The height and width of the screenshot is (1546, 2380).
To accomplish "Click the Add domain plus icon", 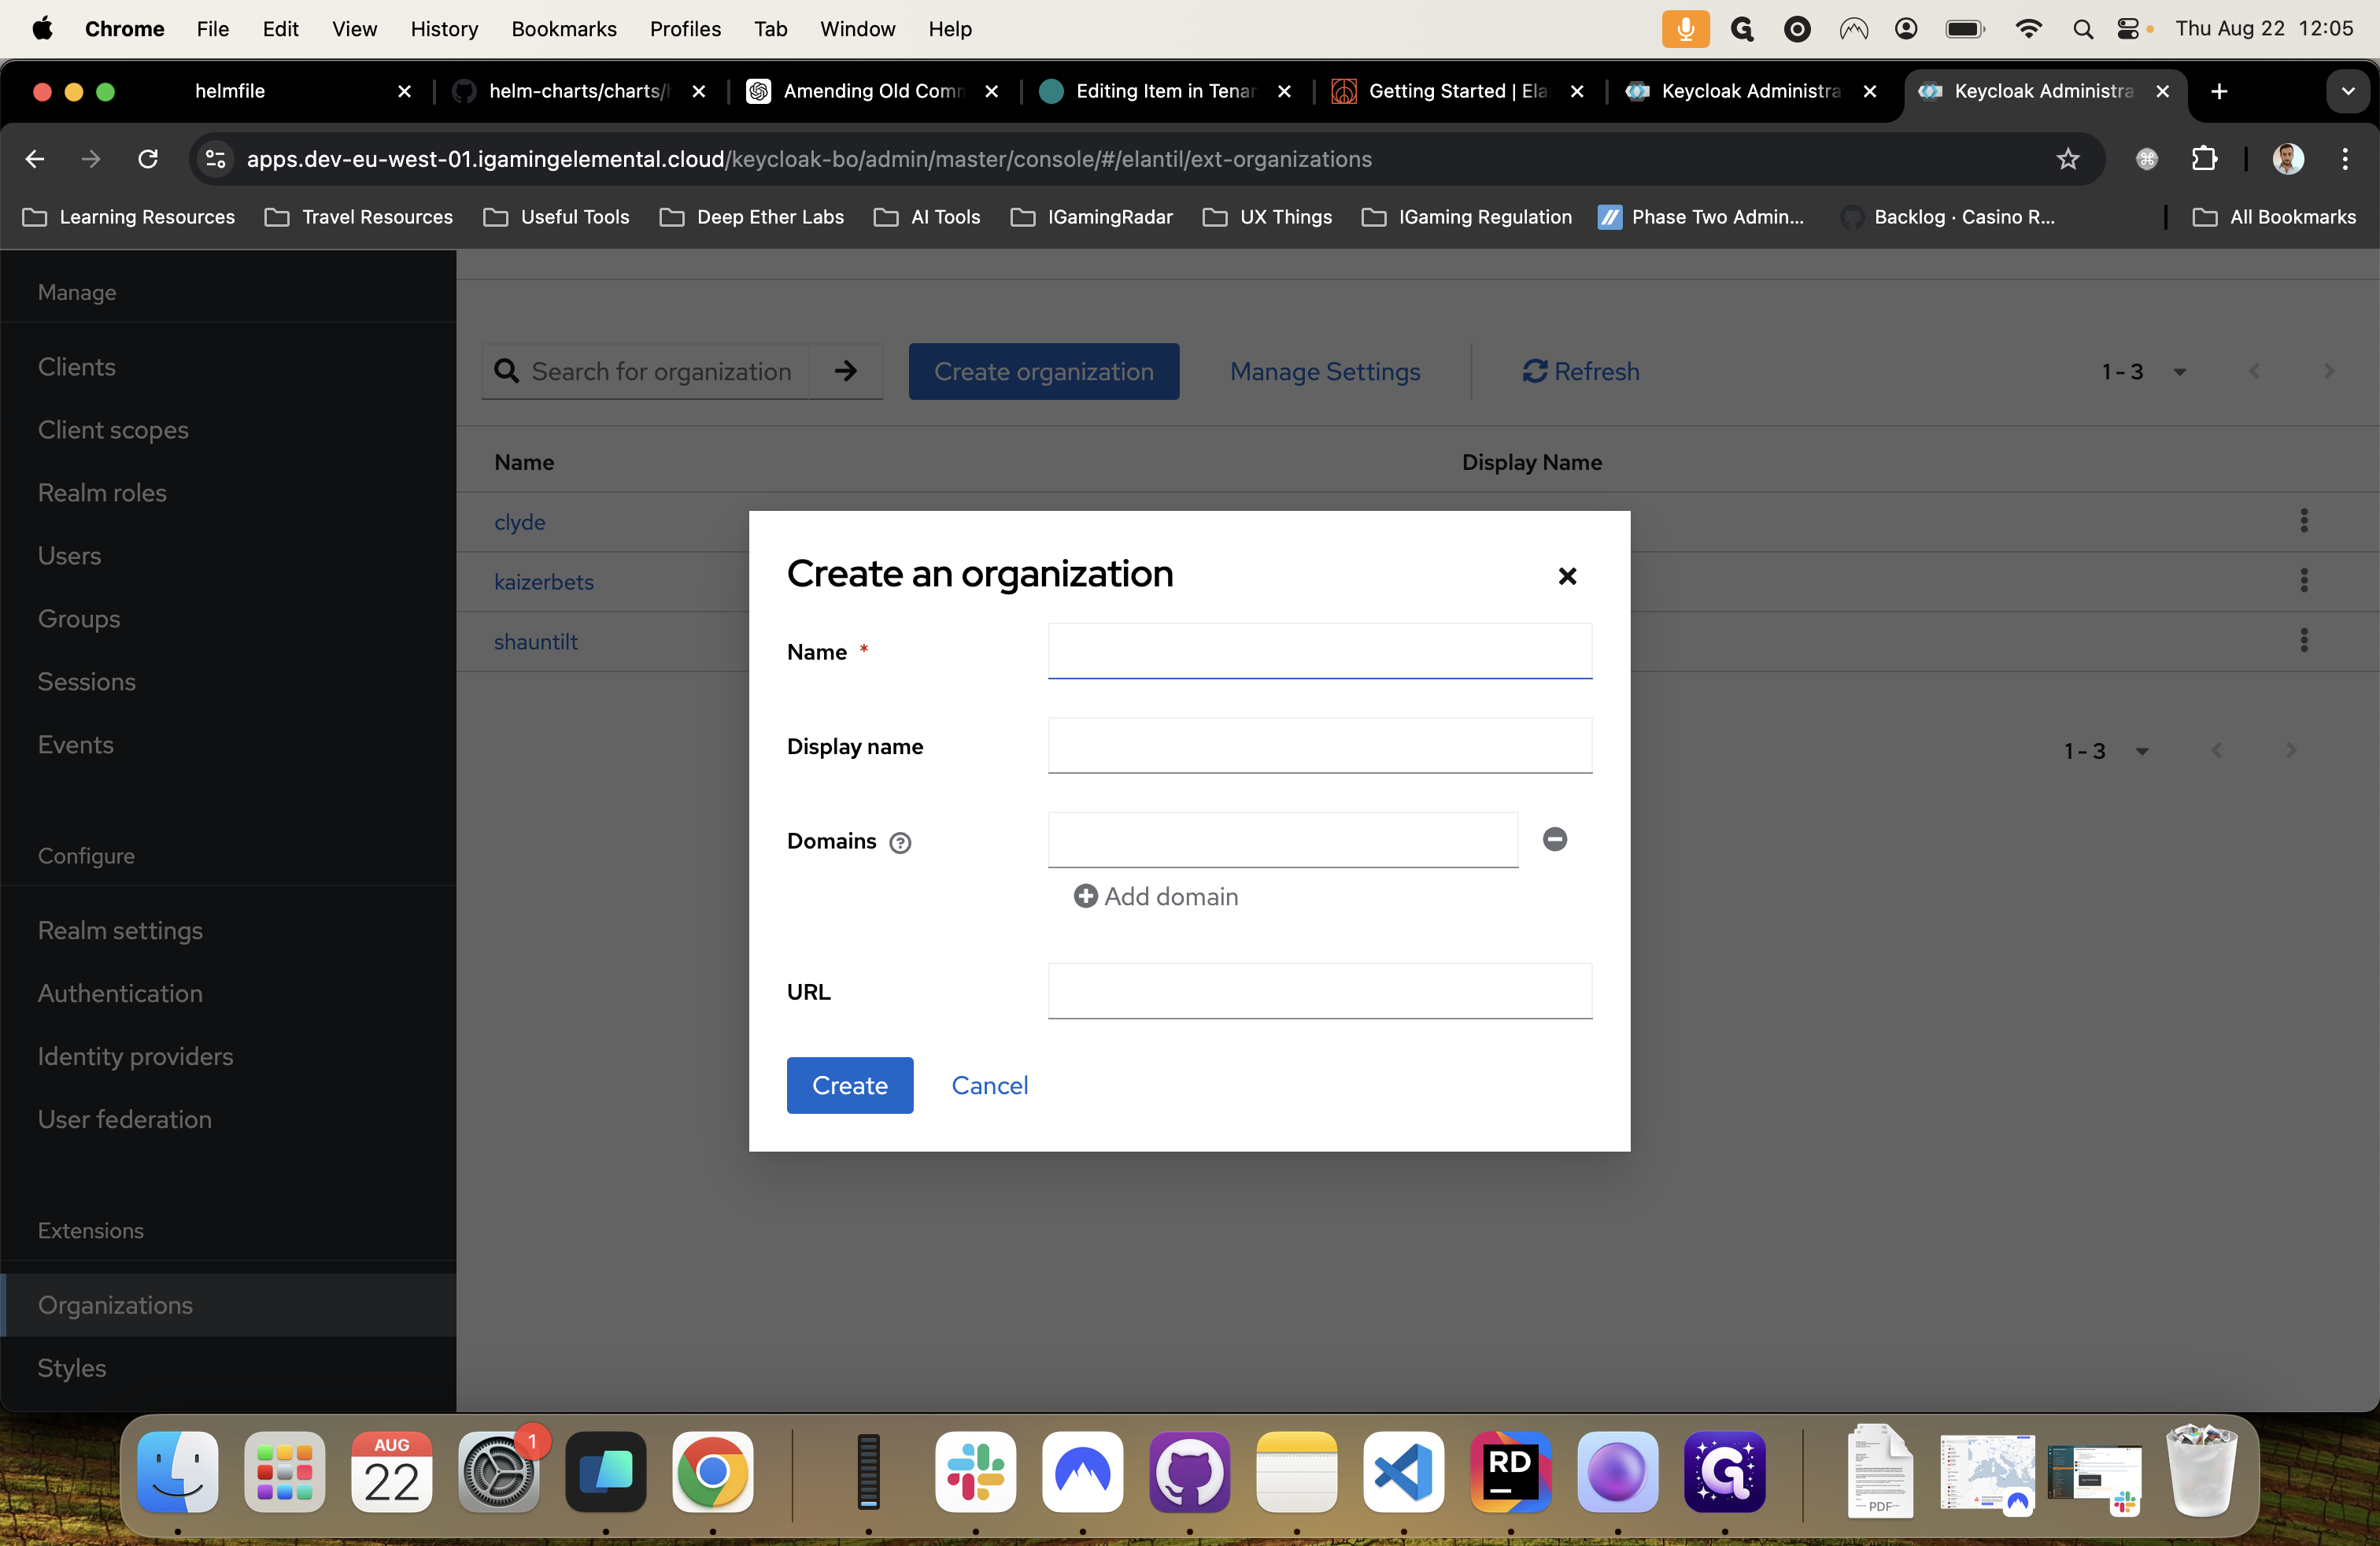I will [1085, 896].
